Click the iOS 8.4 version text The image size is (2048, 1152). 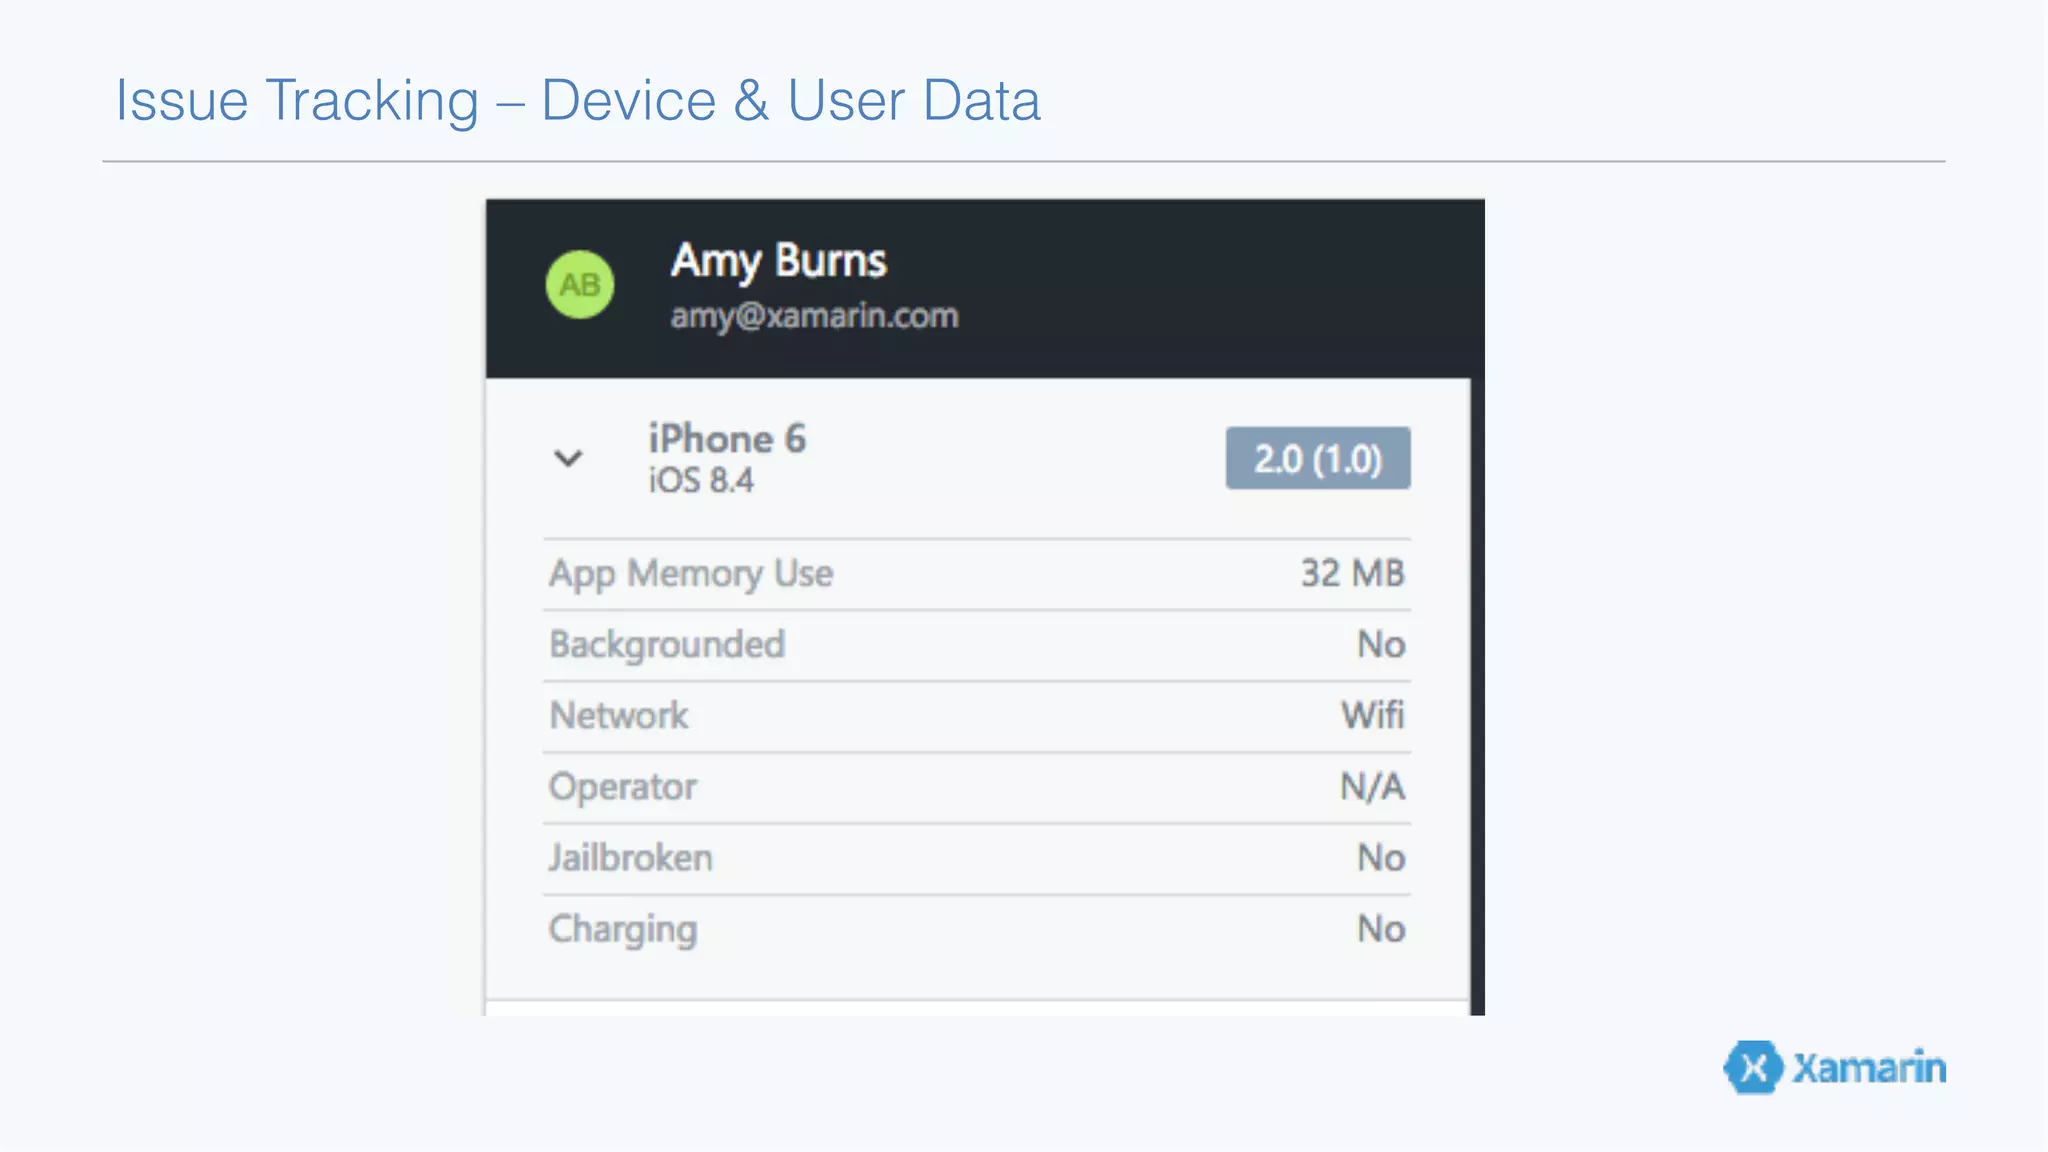click(701, 481)
